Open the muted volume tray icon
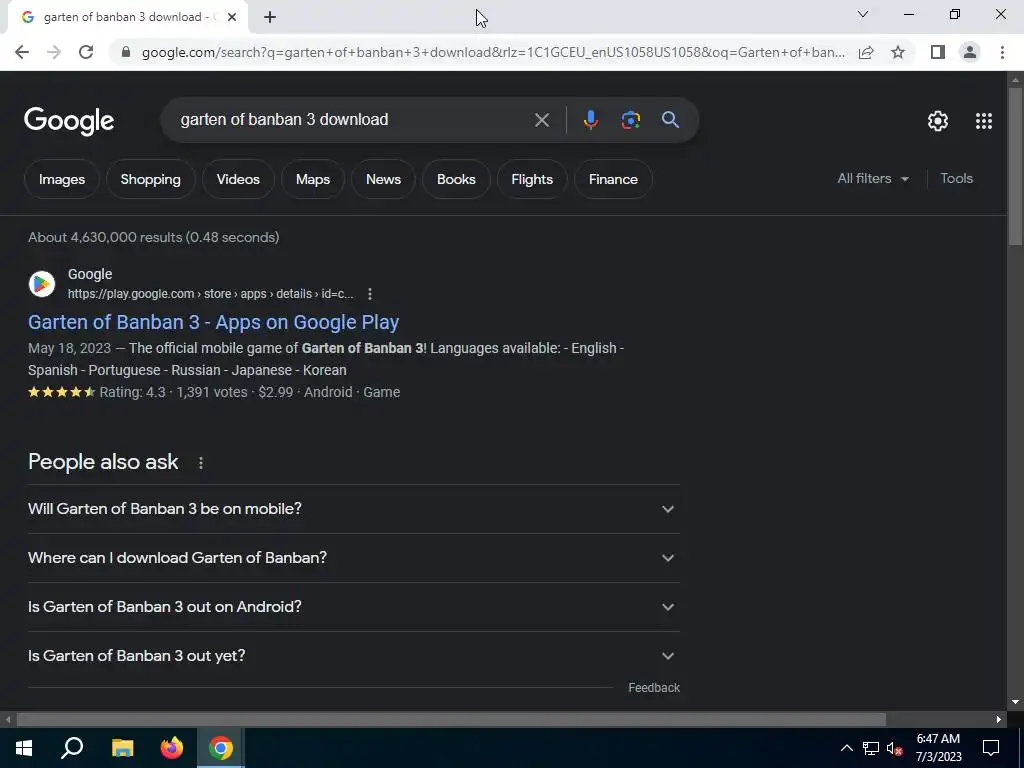The image size is (1024, 768). [x=895, y=748]
